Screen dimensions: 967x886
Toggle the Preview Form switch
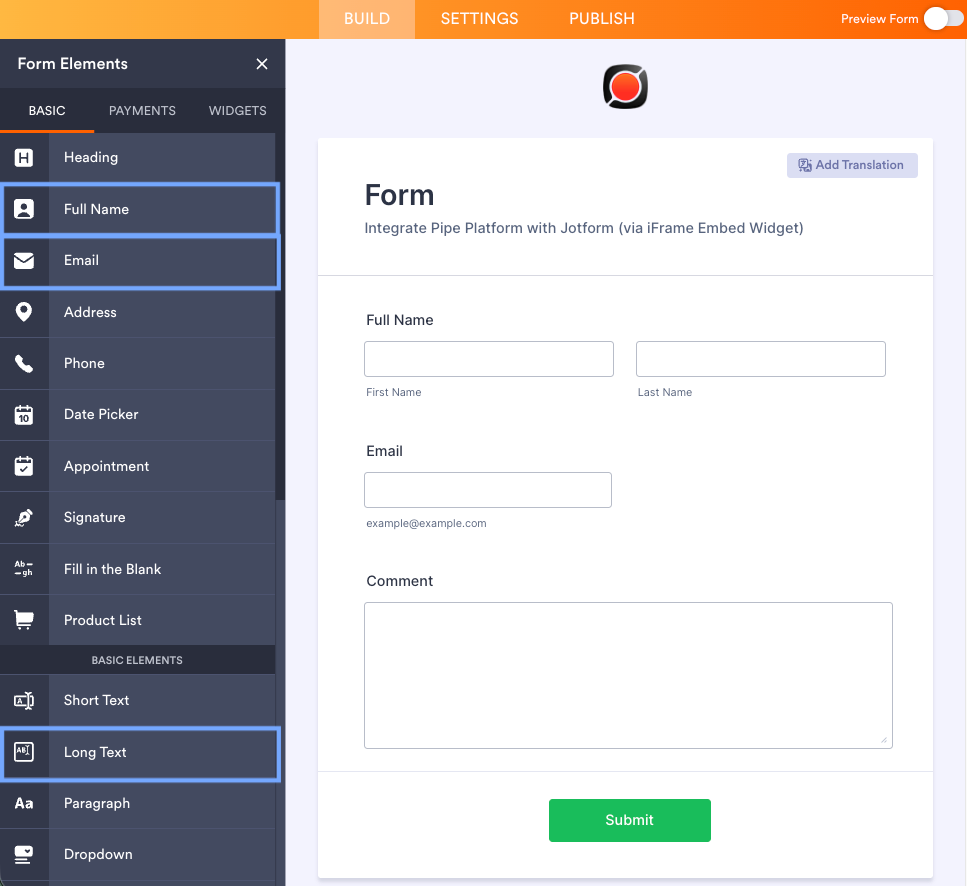(944, 18)
